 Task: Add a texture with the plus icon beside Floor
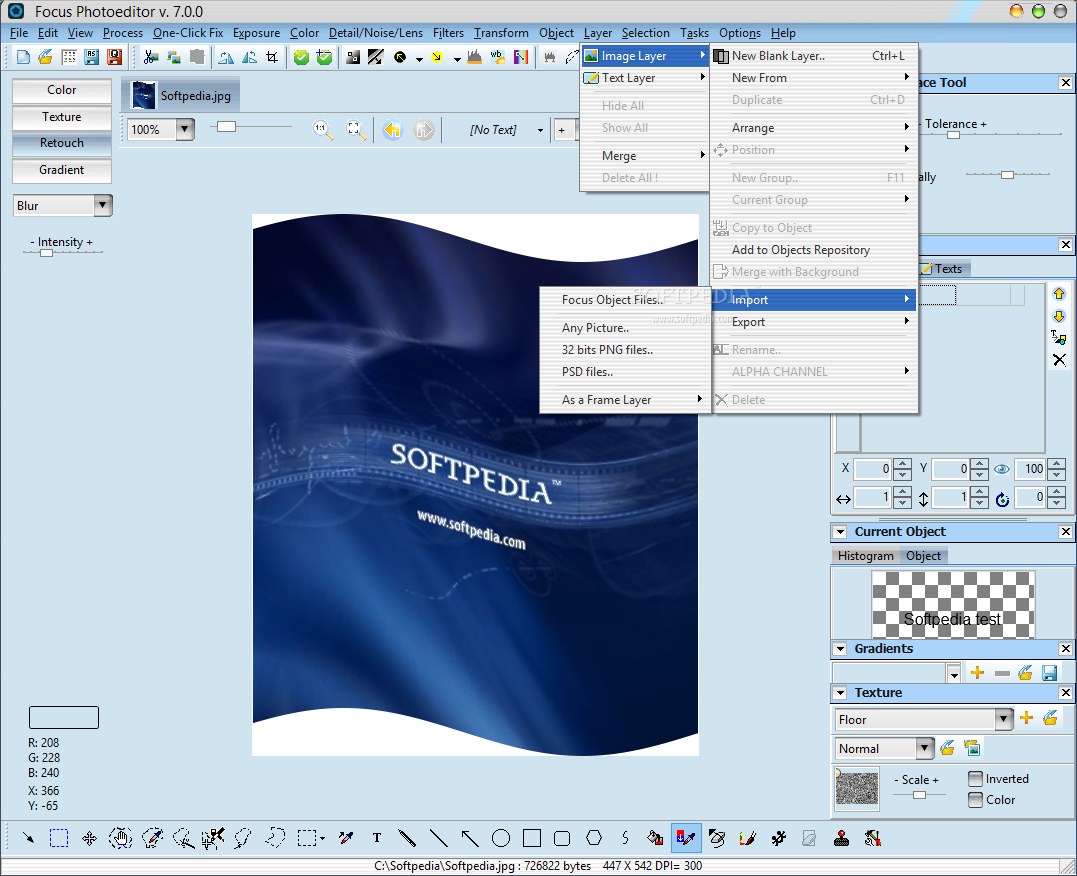coord(1027,719)
